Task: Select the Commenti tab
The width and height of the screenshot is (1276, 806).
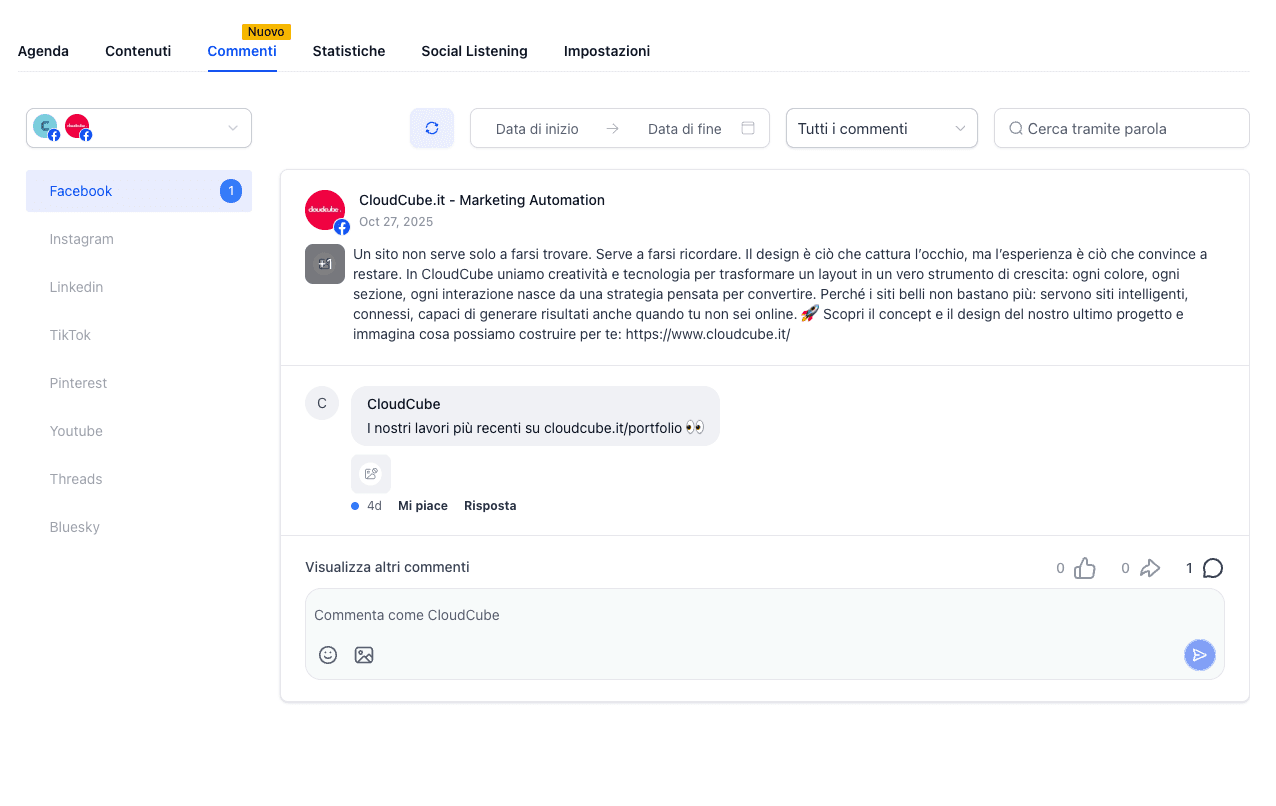Action: pyautogui.click(x=242, y=51)
